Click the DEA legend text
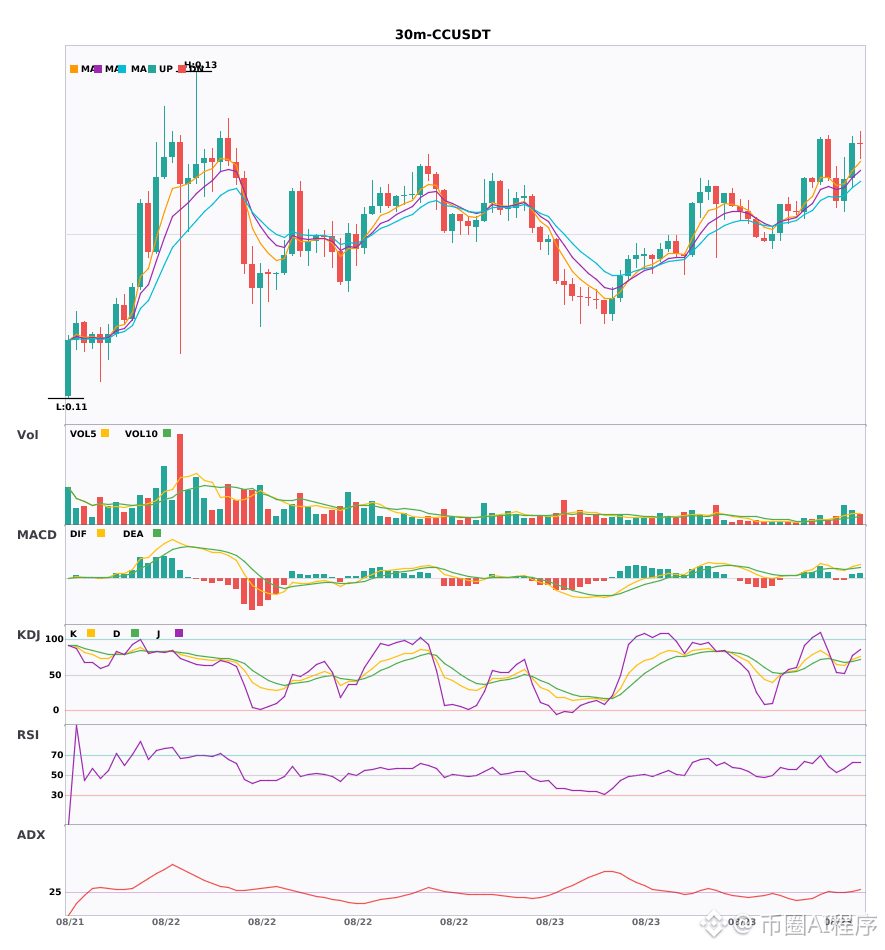This screenshot has width=885, height=950. click(133, 534)
